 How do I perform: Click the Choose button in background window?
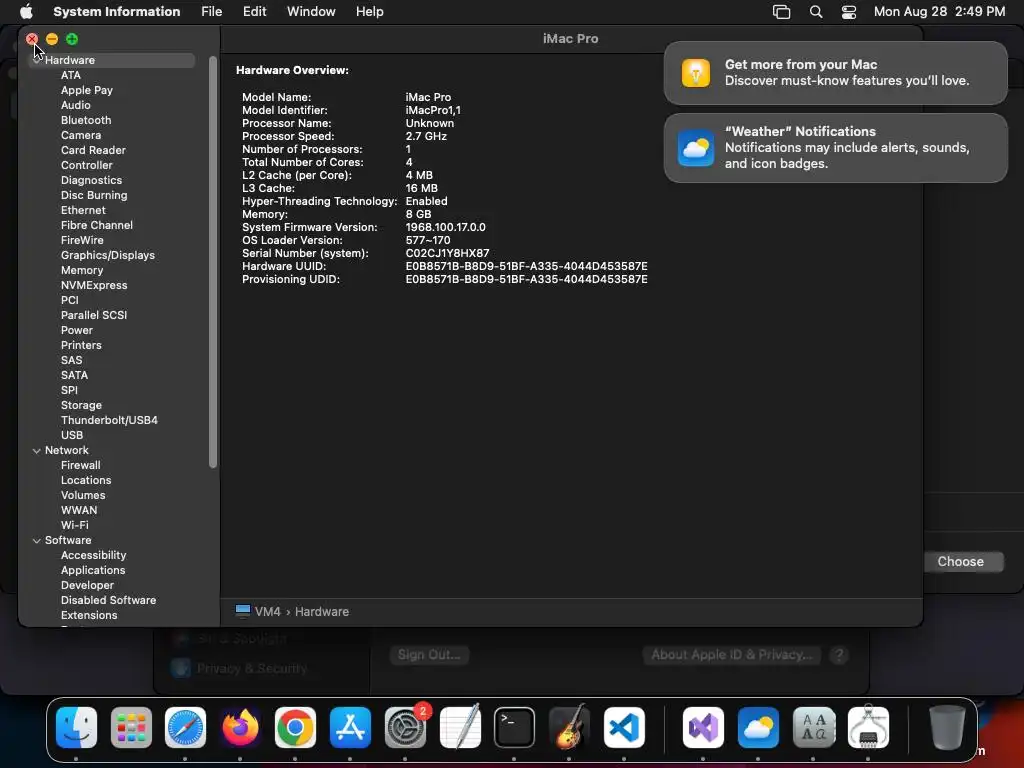coord(960,562)
